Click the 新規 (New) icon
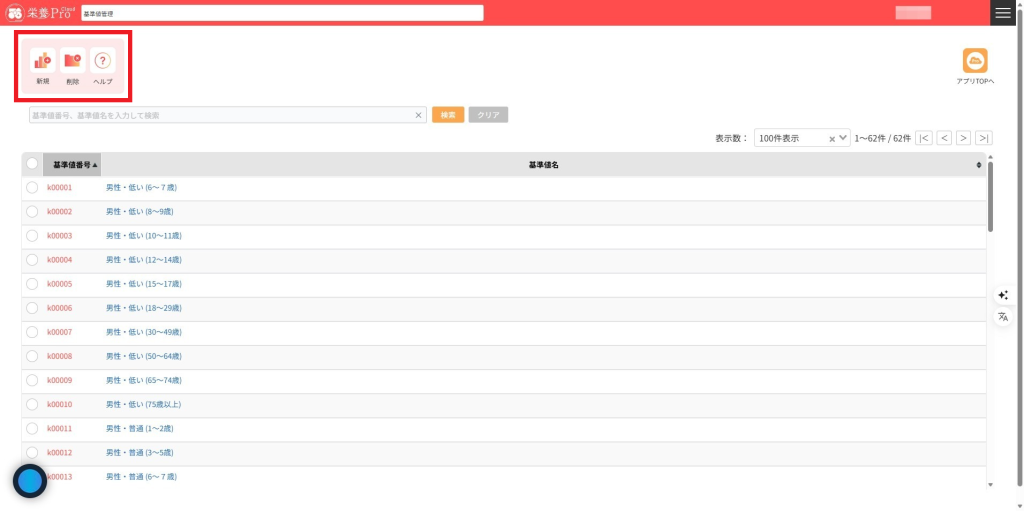 pyautogui.click(x=42, y=62)
